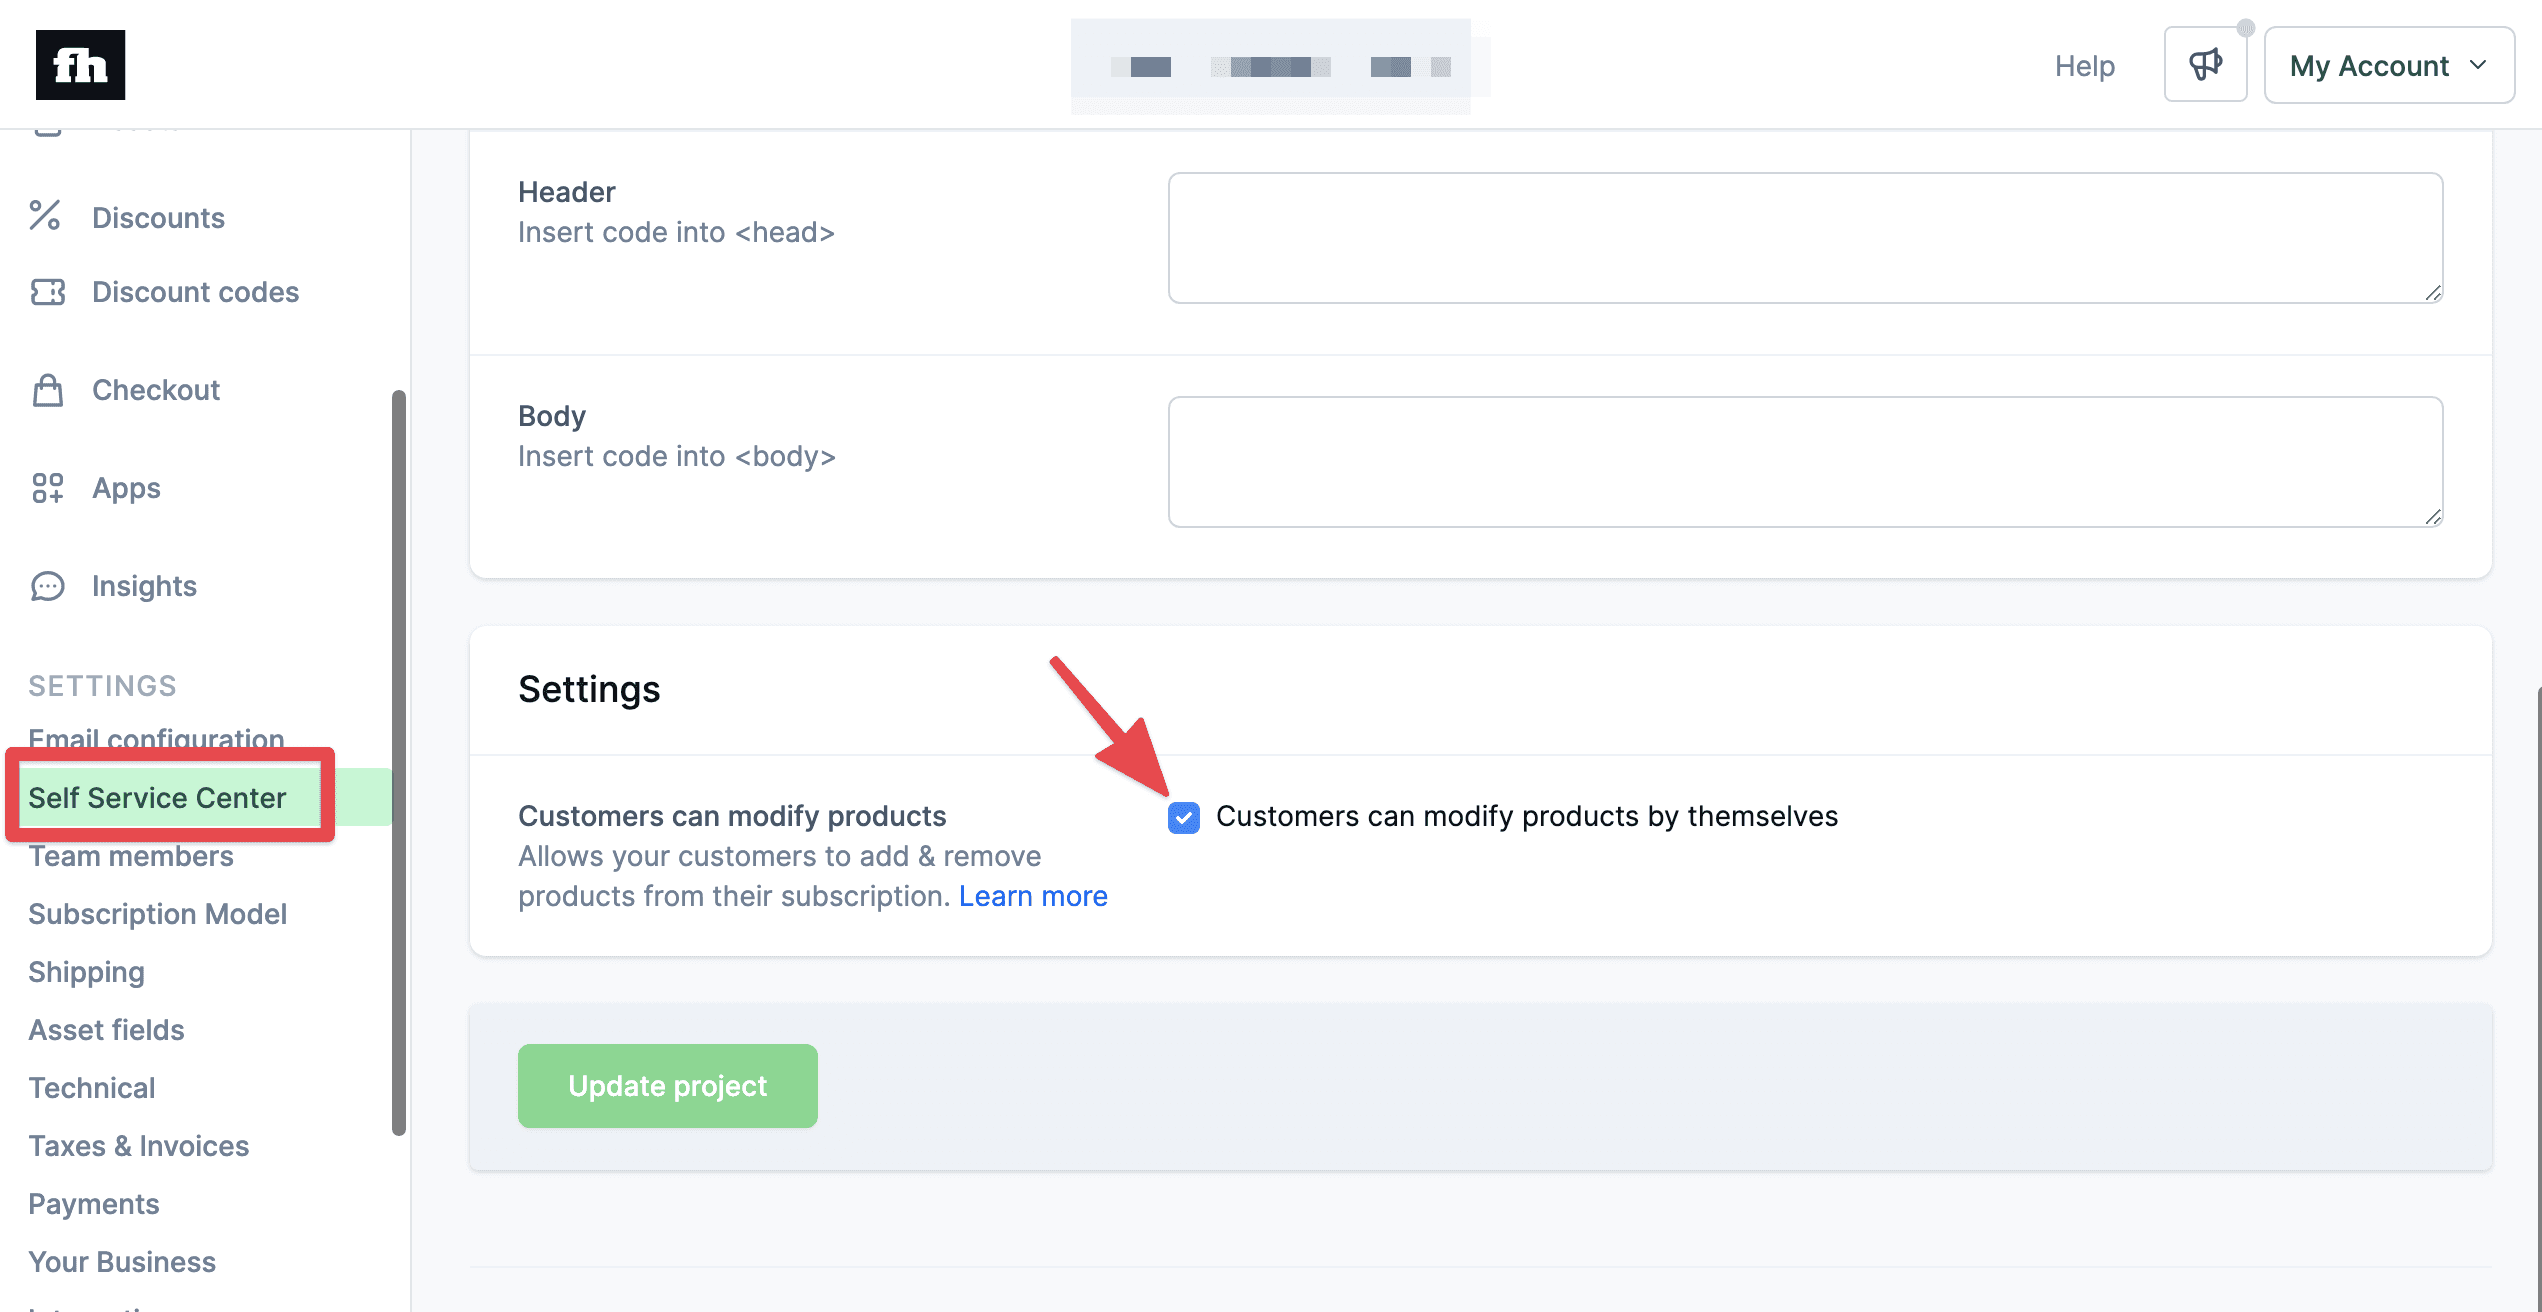Follow the Learn more link
Viewport: 2542px width, 1312px height.
pos(1033,896)
